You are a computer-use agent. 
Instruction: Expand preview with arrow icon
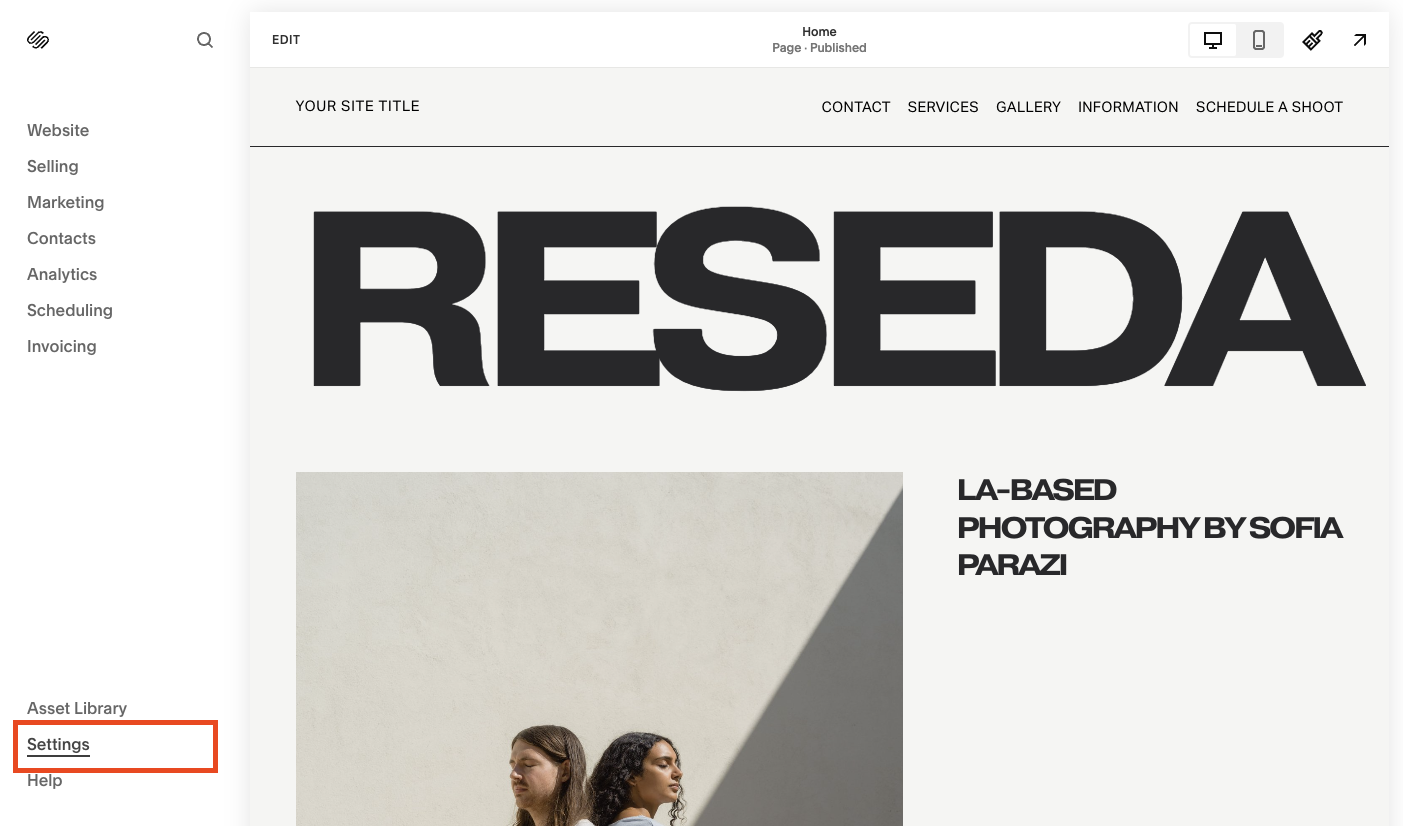pos(1360,40)
